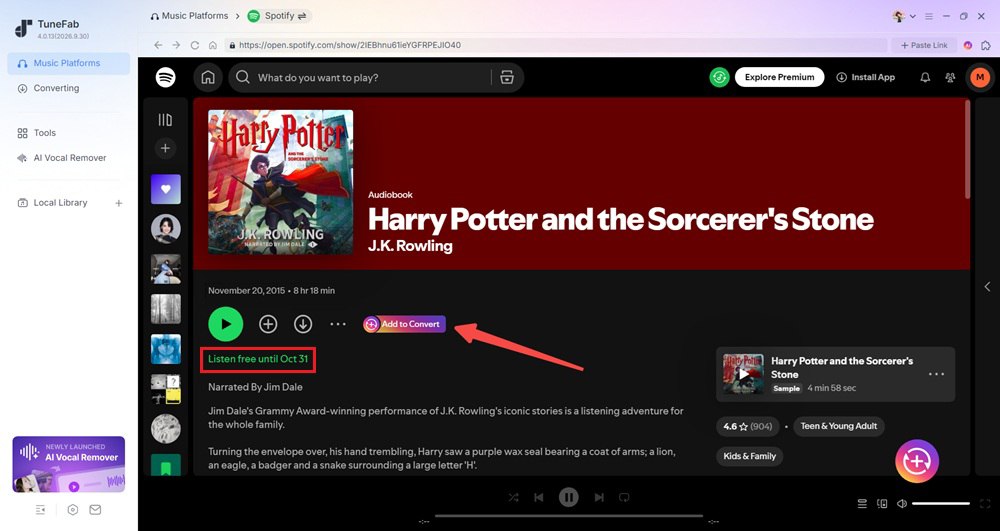Switch platform via Spotify selector
Image resolution: width=1000 pixels, height=531 pixels.
pos(279,16)
